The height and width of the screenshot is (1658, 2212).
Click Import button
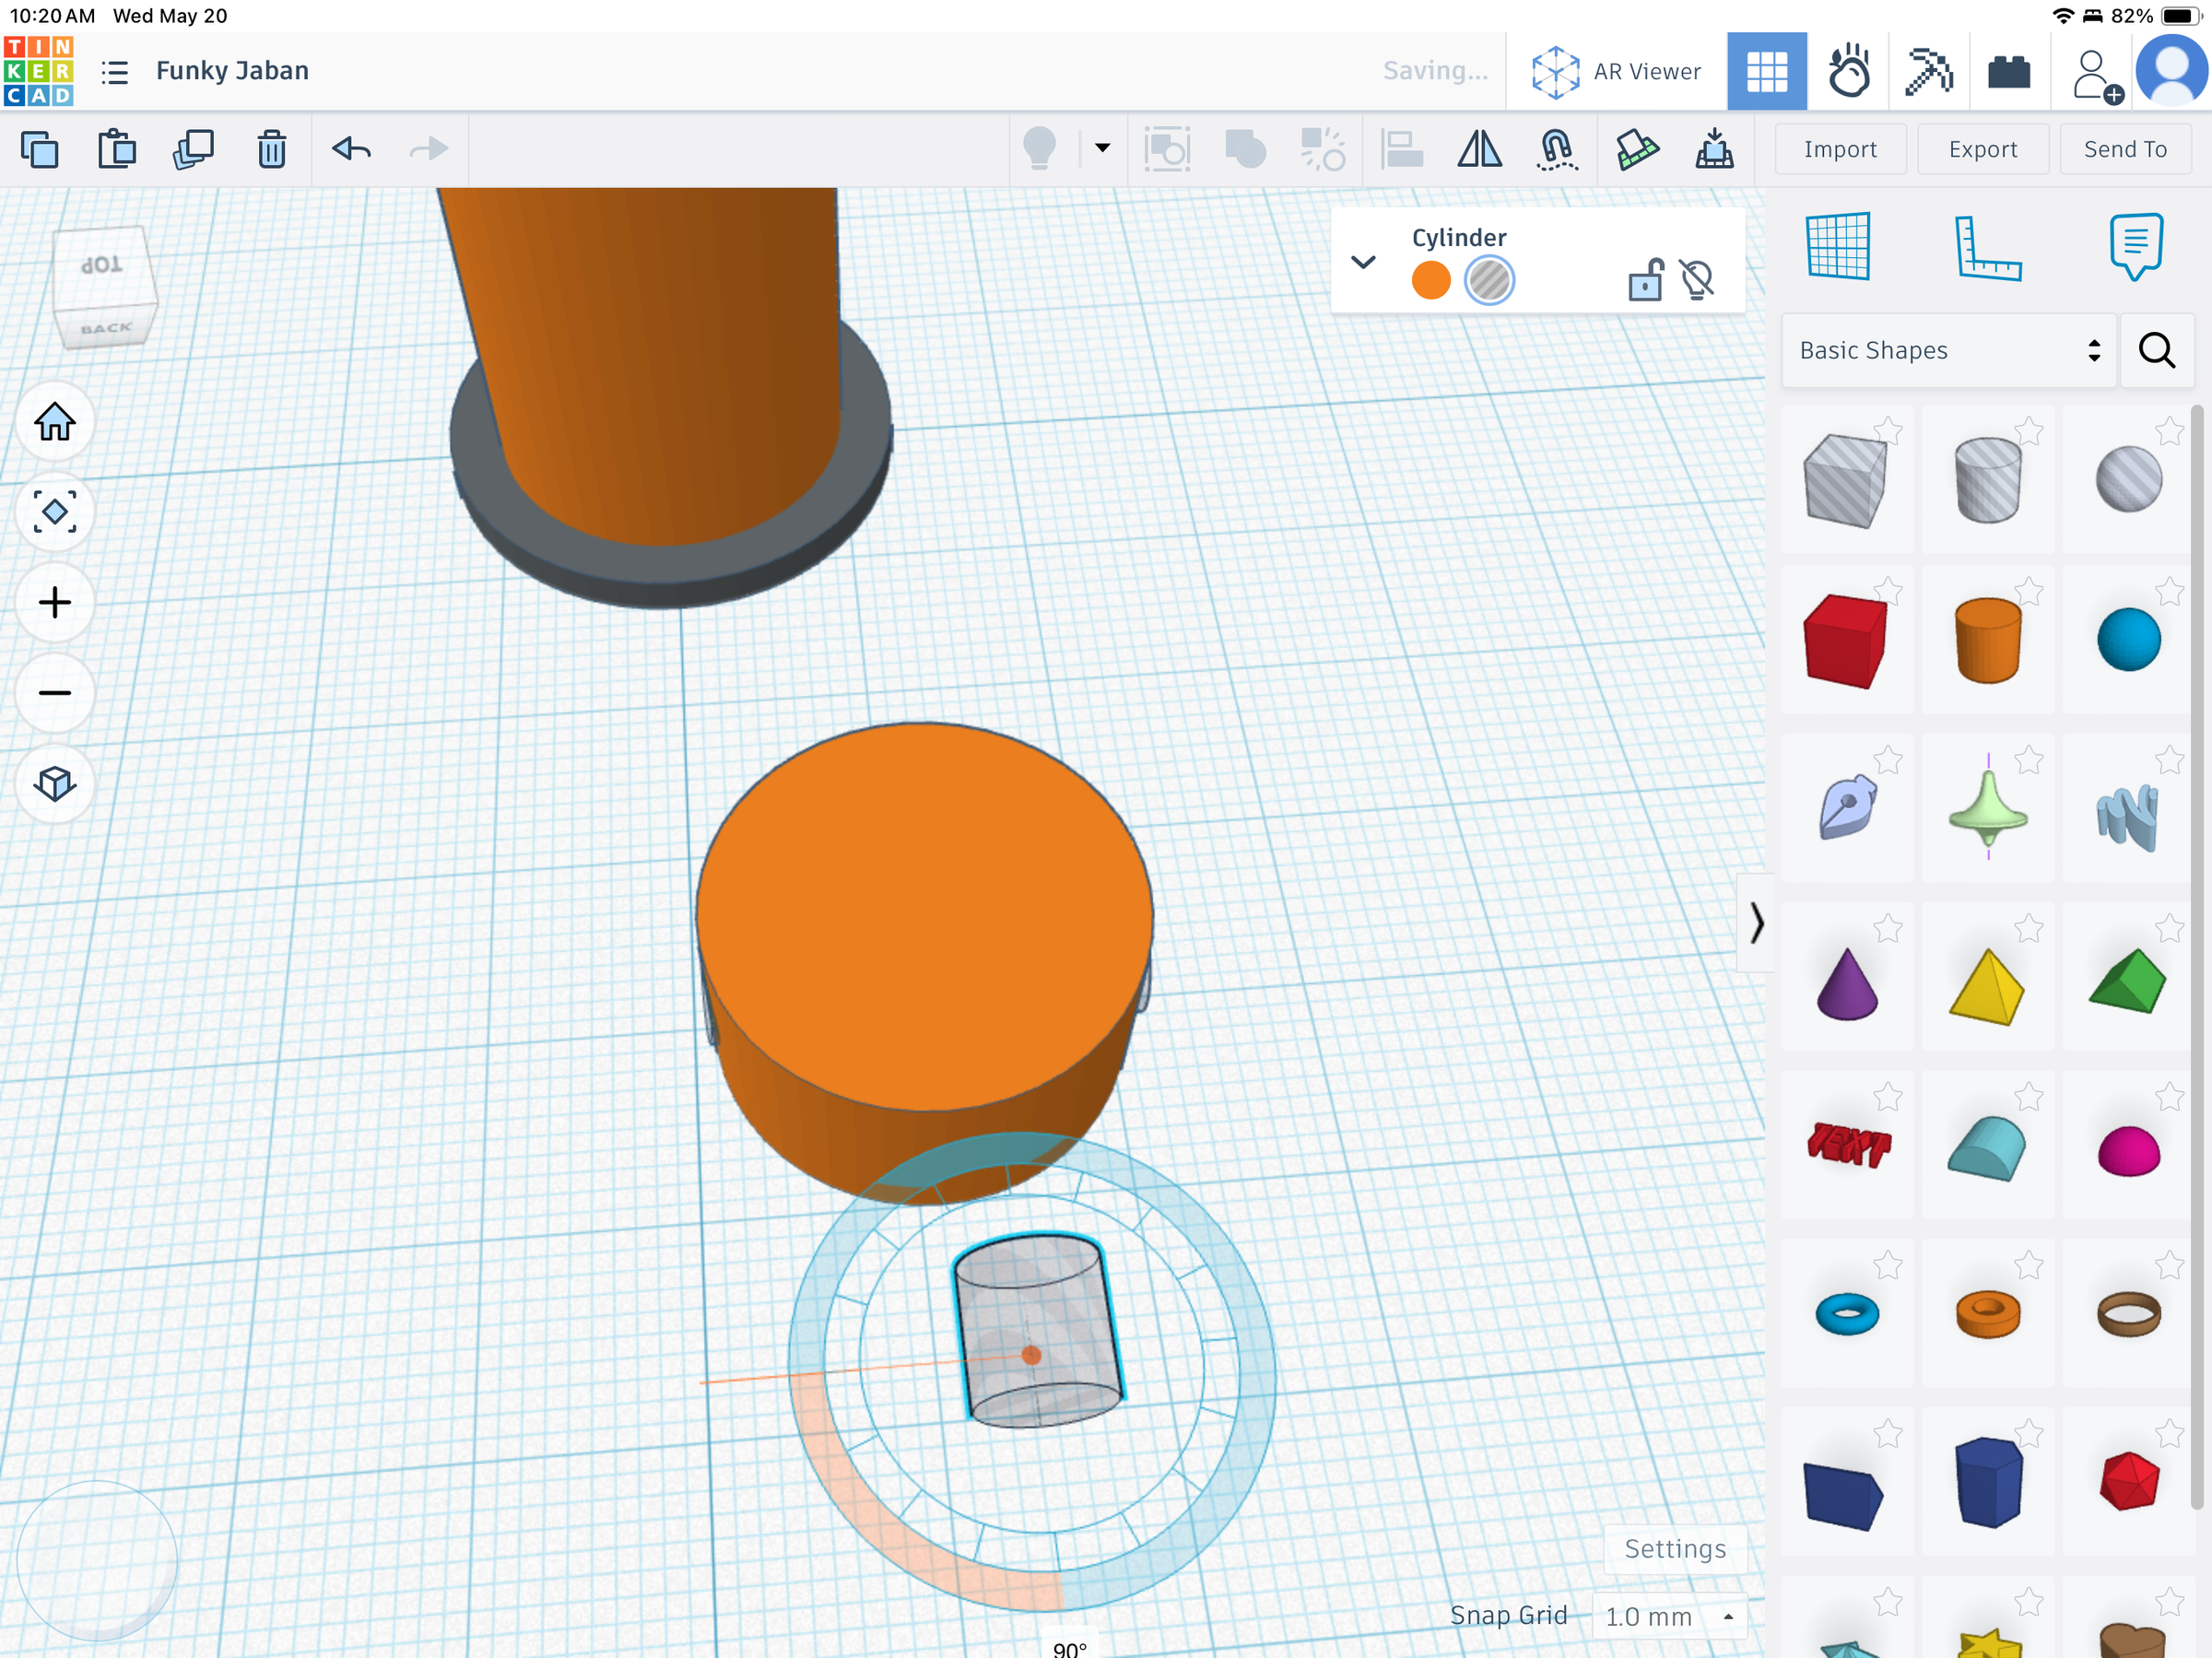1840,150
